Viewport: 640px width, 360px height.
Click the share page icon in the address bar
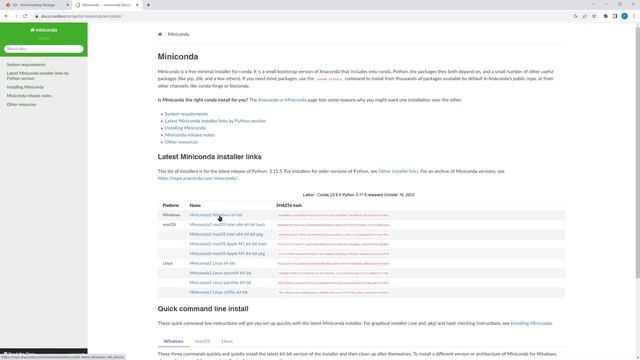585,16
